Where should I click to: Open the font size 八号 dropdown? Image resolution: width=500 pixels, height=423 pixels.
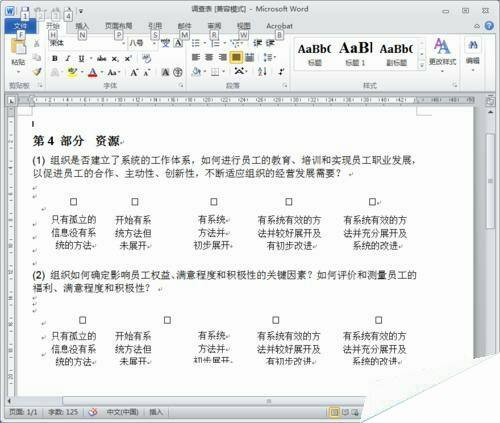tap(154, 43)
